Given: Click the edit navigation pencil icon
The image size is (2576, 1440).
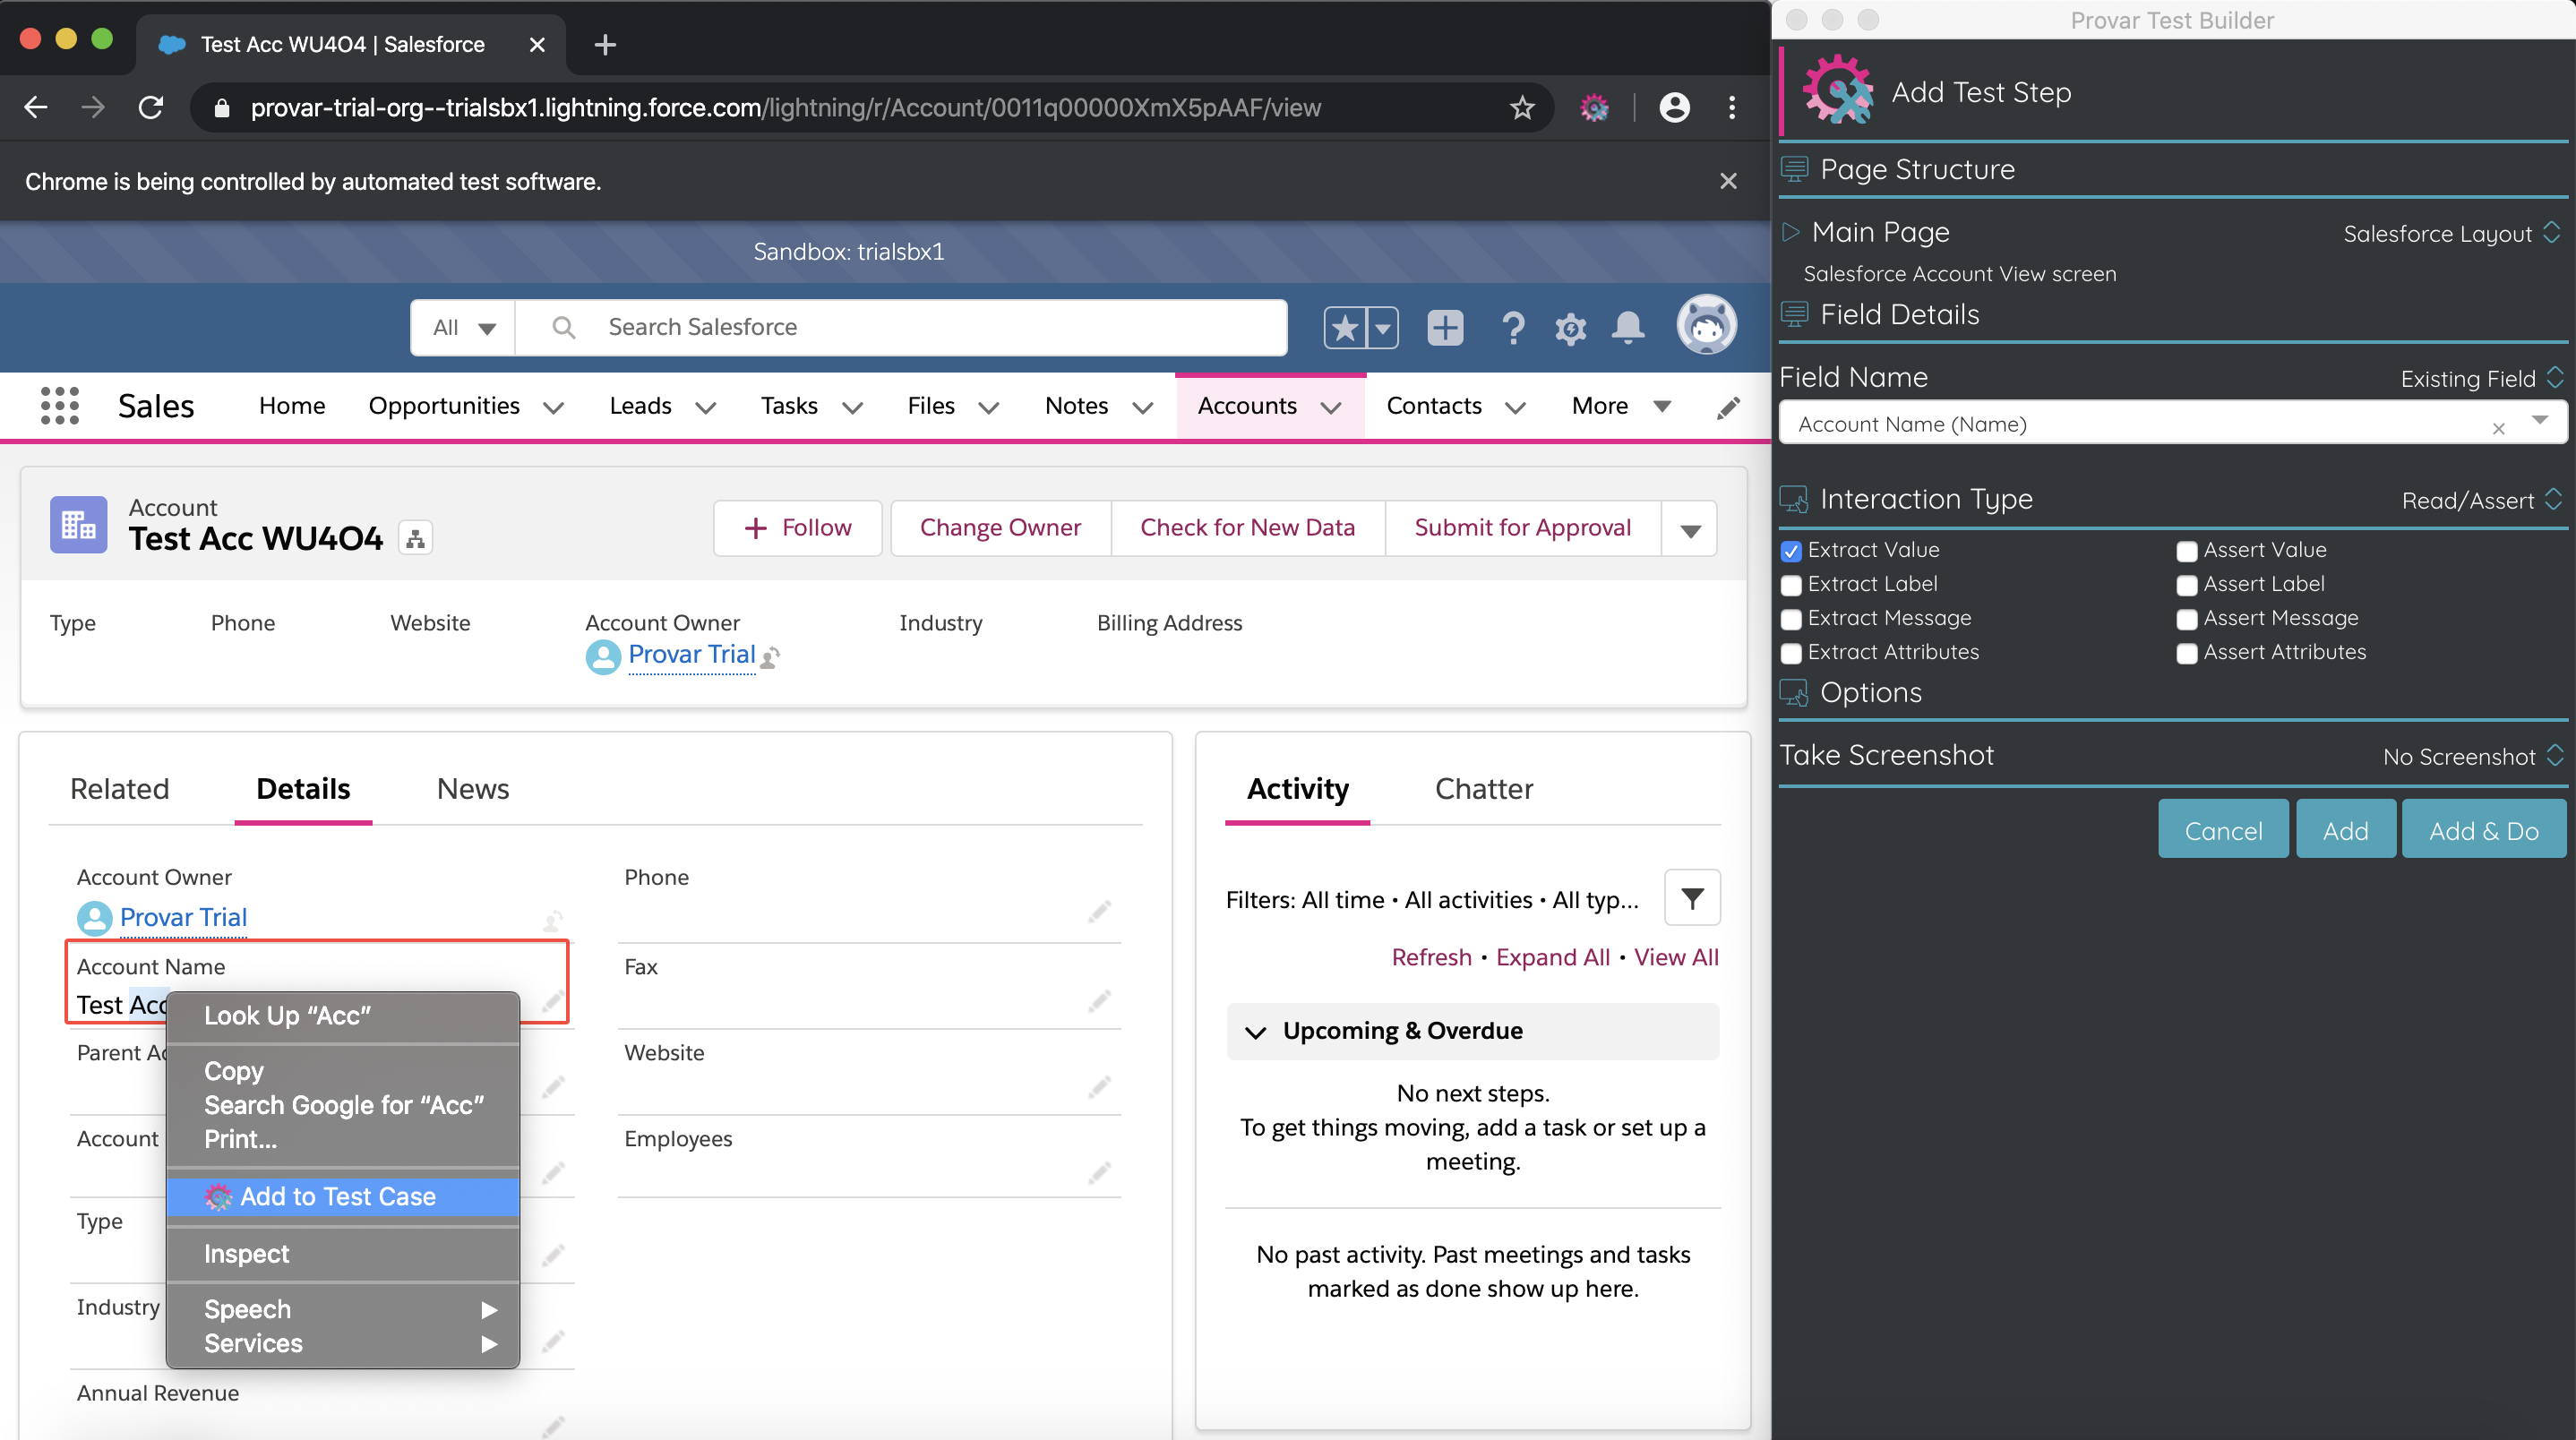Looking at the screenshot, I should [x=1728, y=407].
